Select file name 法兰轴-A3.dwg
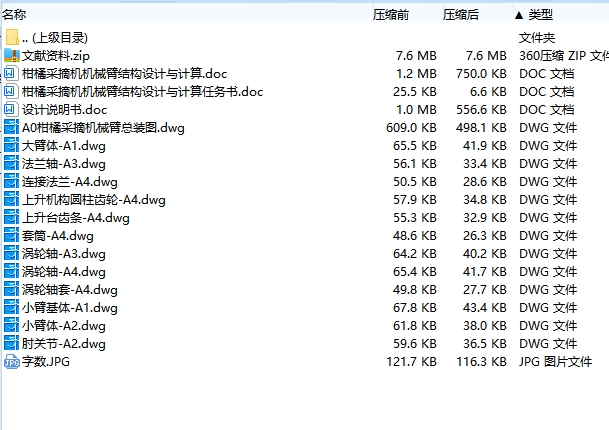Image resolution: width=609 pixels, height=430 pixels. coord(64,164)
